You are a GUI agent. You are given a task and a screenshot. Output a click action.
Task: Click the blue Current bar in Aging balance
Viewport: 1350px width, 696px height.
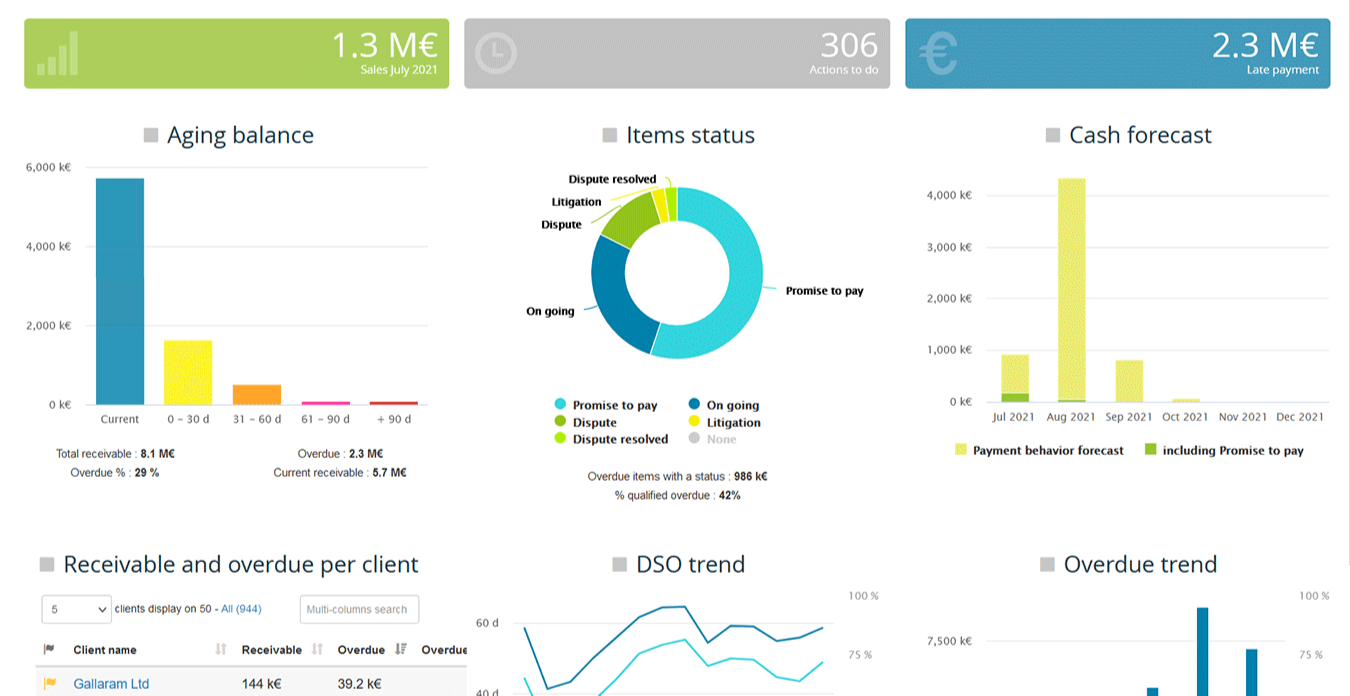(x=120, y=290)
